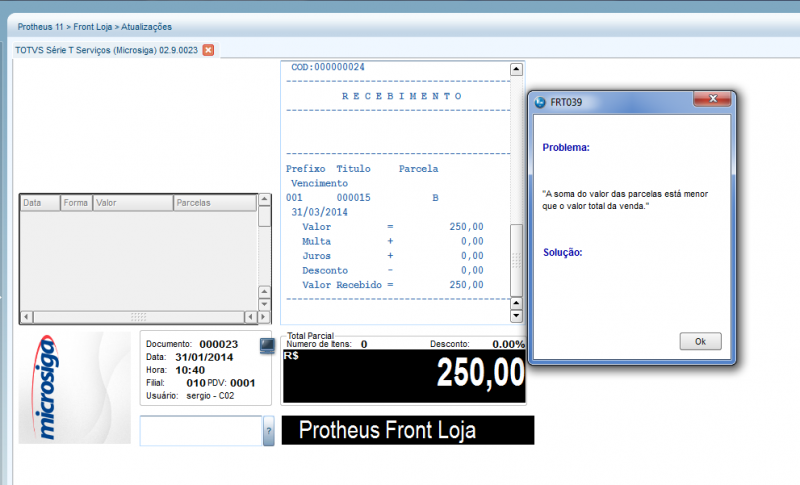Select the TOTVS Série T Serviços tab

coord(106,50)
